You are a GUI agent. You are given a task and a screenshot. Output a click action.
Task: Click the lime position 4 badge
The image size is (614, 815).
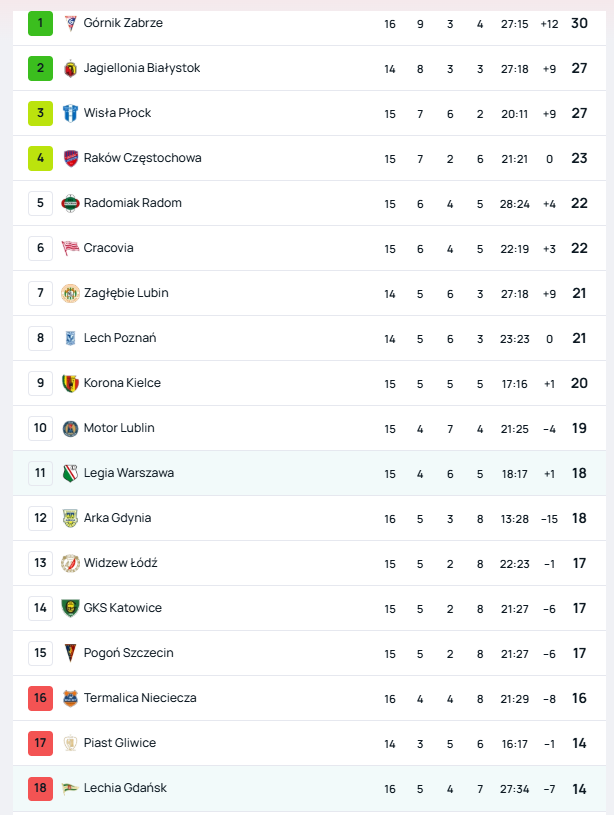click(x=40, y=158)
